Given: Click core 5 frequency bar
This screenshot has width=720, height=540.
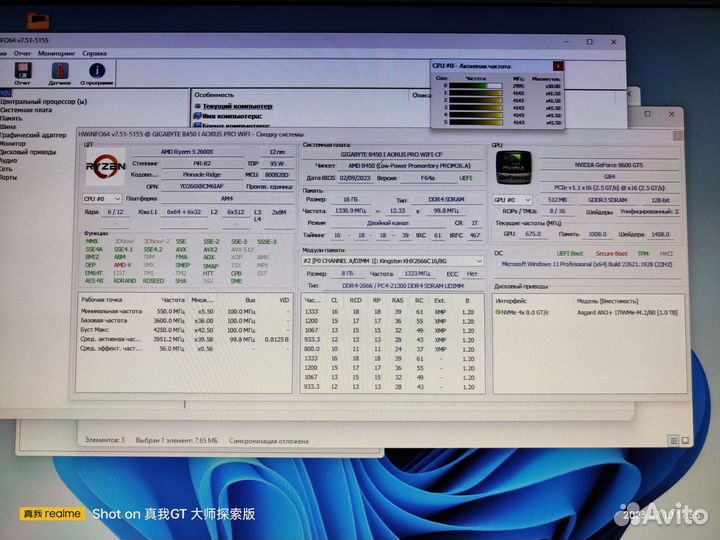Looking at the screenshot, I should tap(475, 122).
